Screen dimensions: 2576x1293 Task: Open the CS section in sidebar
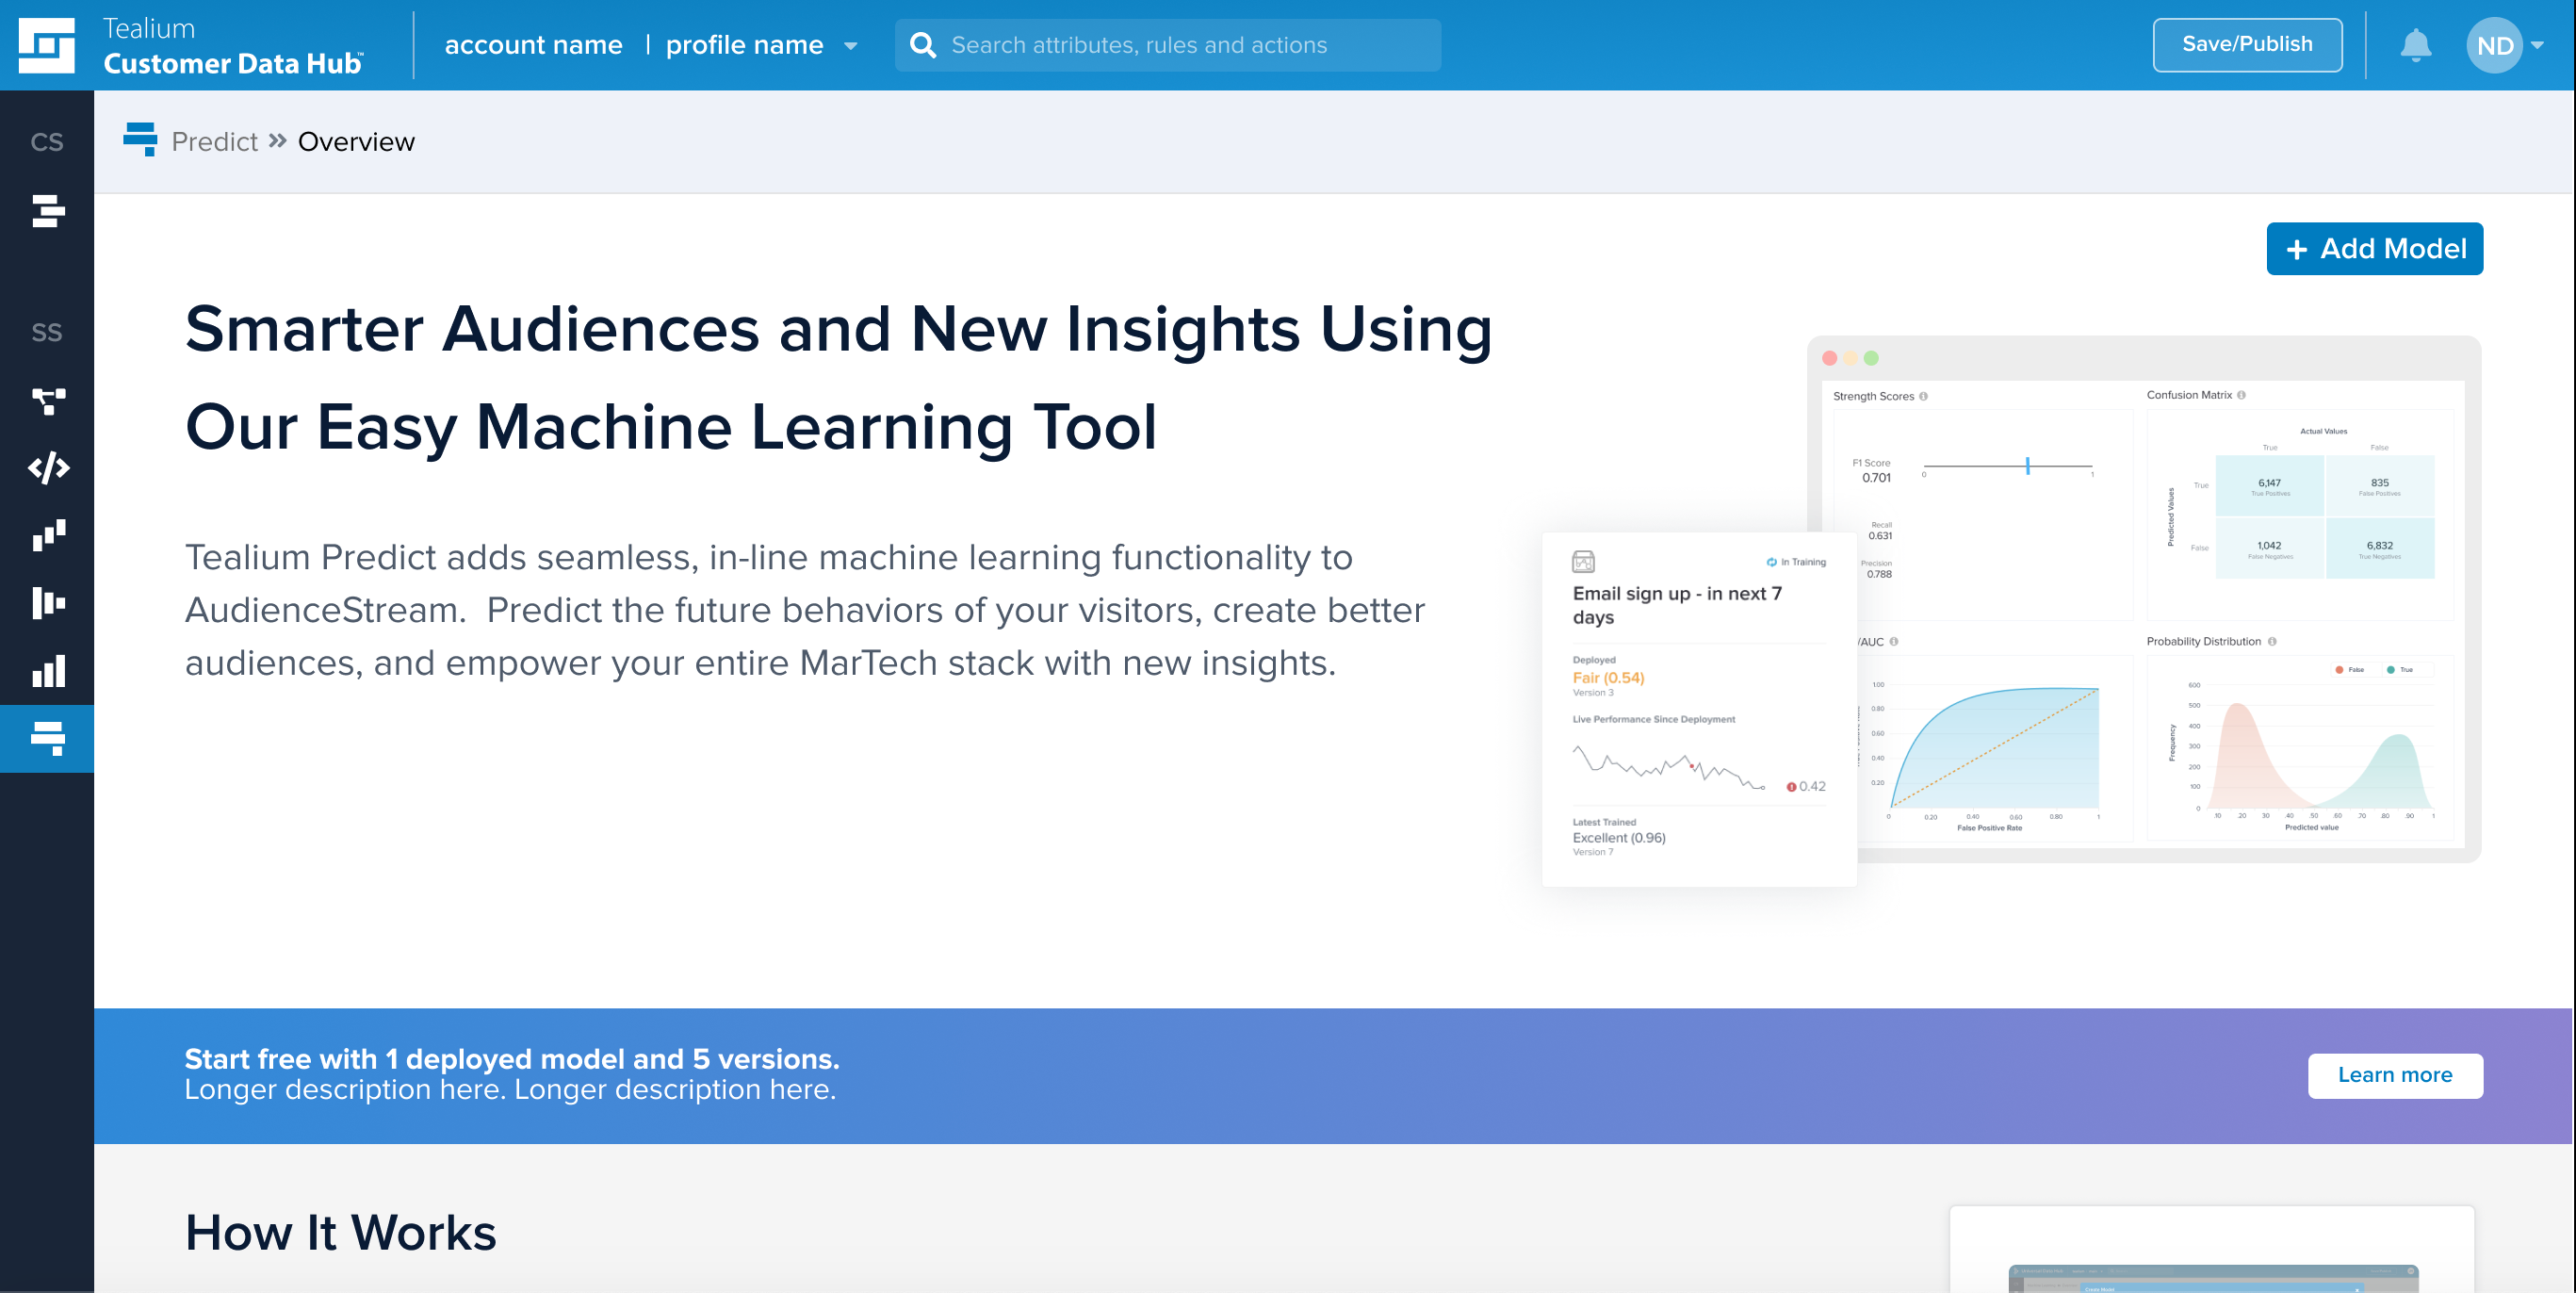tap(47, 142)
